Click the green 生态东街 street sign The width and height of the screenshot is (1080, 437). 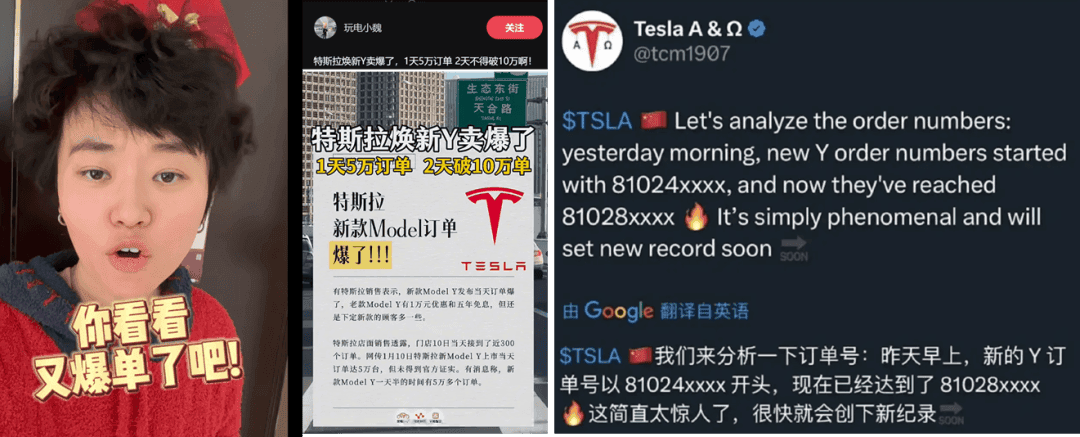pos(492,103)
